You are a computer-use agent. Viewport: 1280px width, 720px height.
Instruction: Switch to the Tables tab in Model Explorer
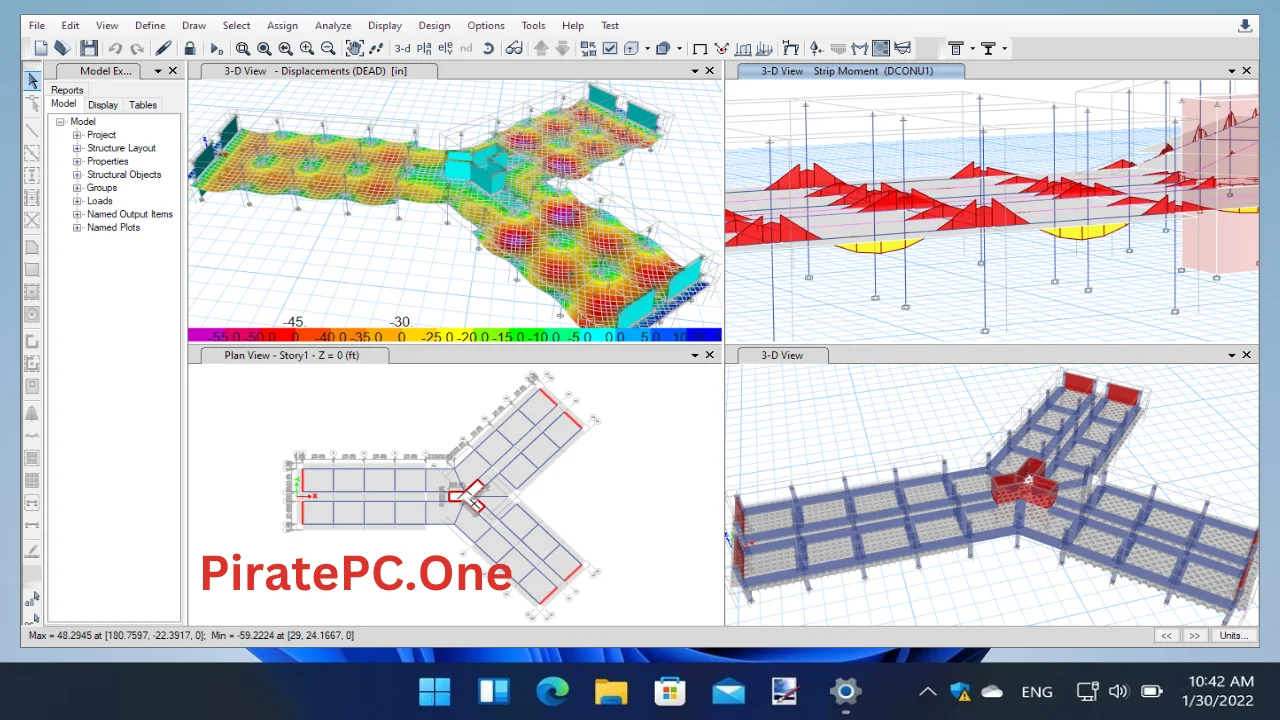[143, 105]
